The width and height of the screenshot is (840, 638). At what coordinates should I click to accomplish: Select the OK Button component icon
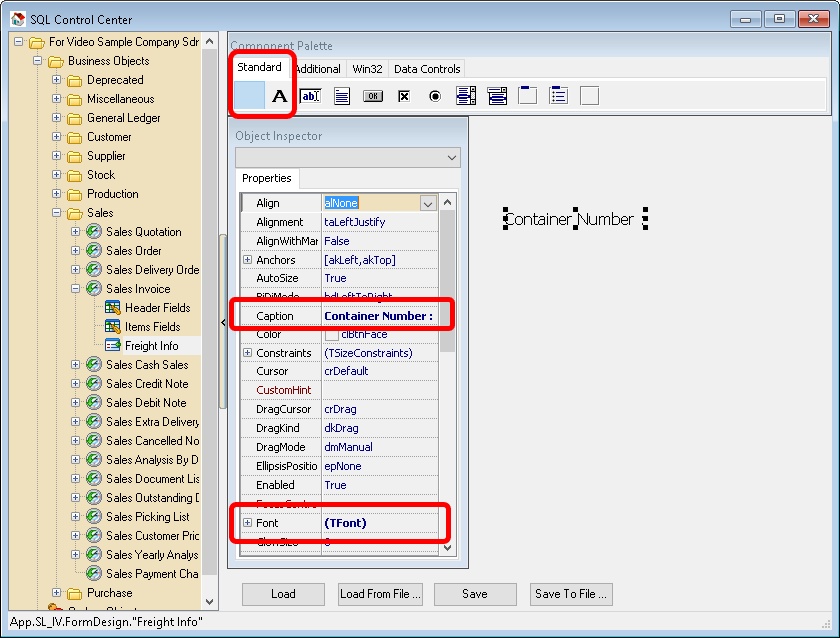point(373,96)
